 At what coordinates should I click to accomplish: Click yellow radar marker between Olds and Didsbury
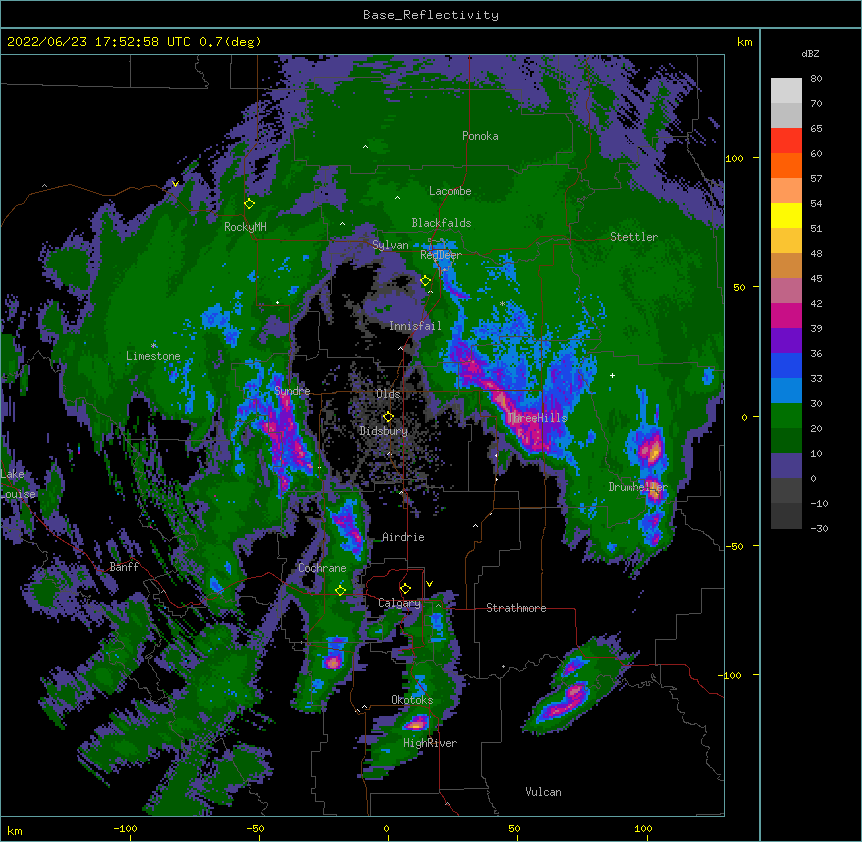388,417
